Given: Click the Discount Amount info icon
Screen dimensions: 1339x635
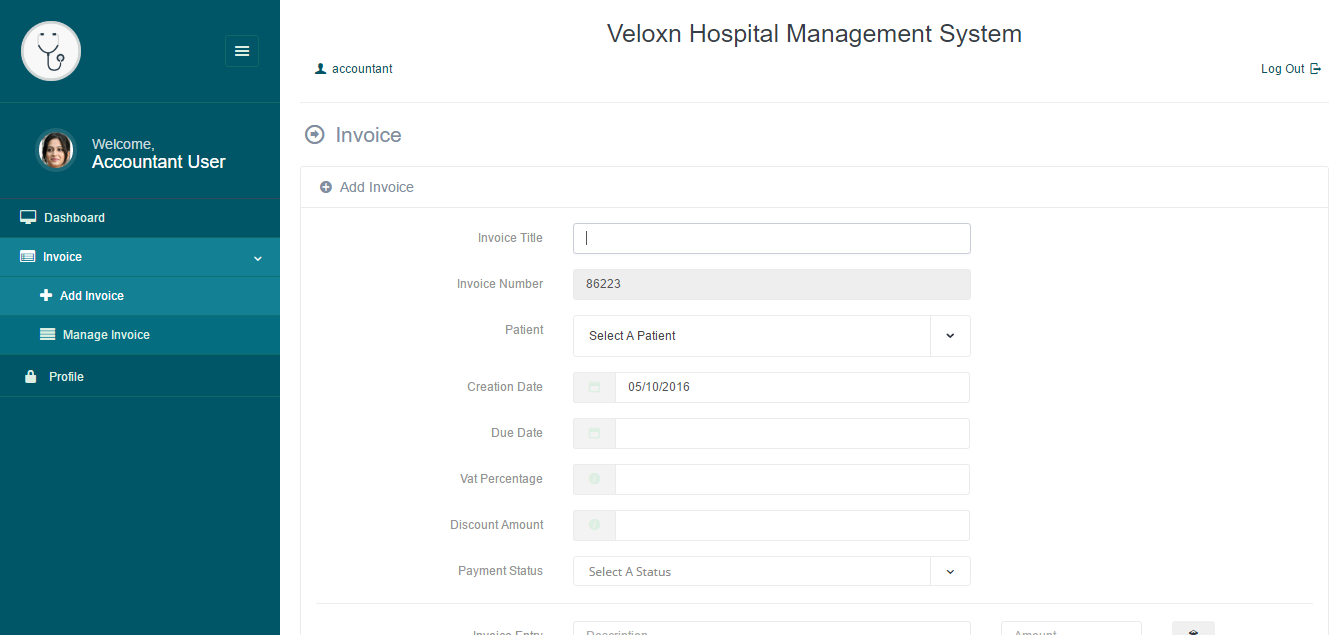Looking at the screenshot, I should pos(594,525).
